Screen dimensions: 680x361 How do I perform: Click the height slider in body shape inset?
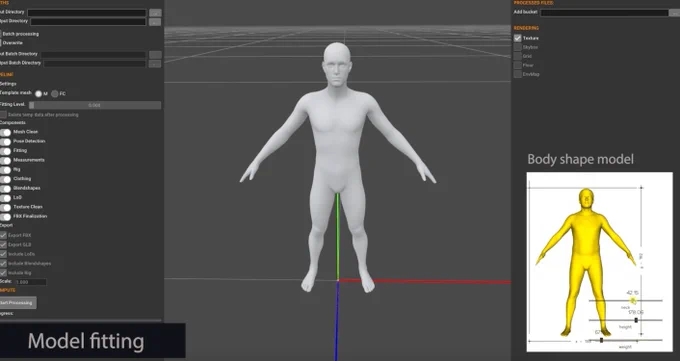625,320
